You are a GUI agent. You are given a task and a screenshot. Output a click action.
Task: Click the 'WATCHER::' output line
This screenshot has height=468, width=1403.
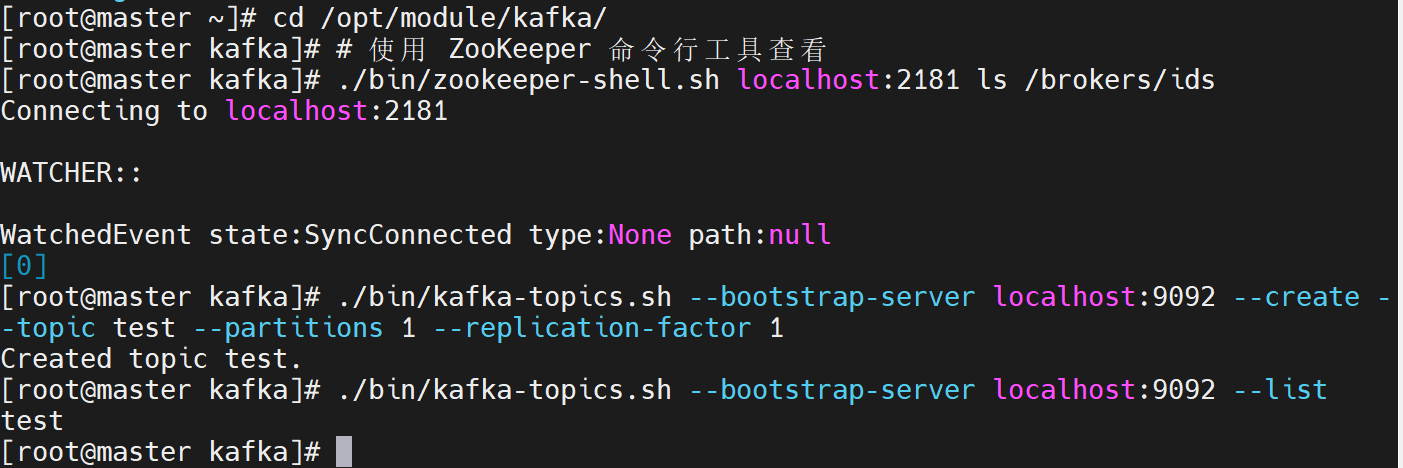coord(72,173)
